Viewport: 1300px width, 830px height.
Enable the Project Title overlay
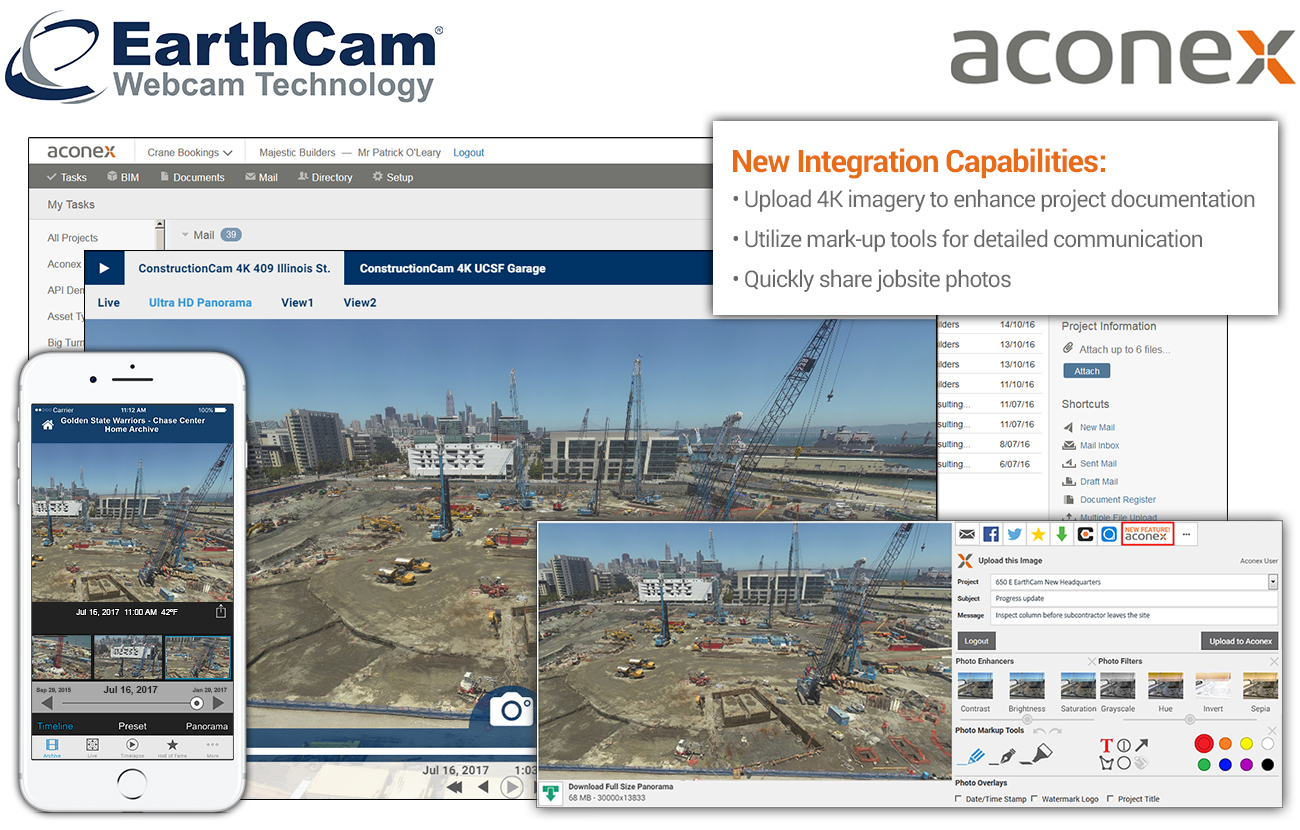coord(1111,799)
